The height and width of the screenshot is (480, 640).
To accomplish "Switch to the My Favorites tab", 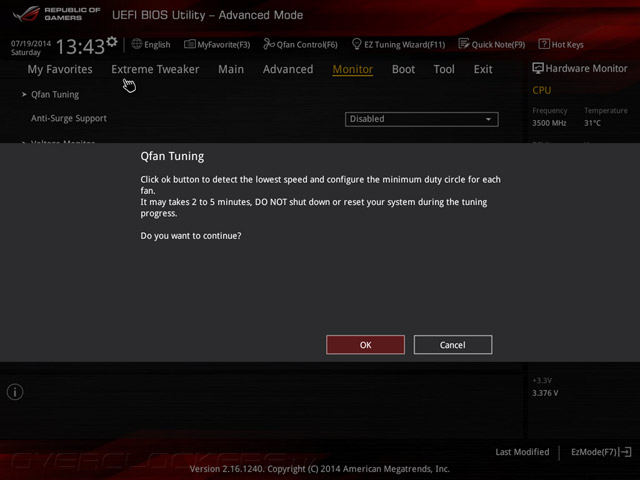I will pyautogui.click(x=60, y=69).
